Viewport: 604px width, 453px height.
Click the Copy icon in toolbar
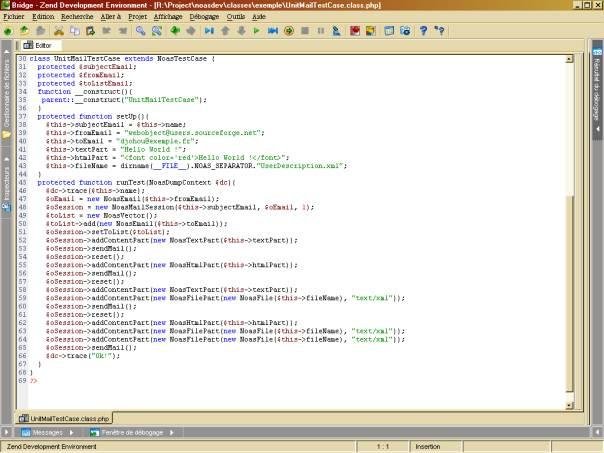pos(74,31)
